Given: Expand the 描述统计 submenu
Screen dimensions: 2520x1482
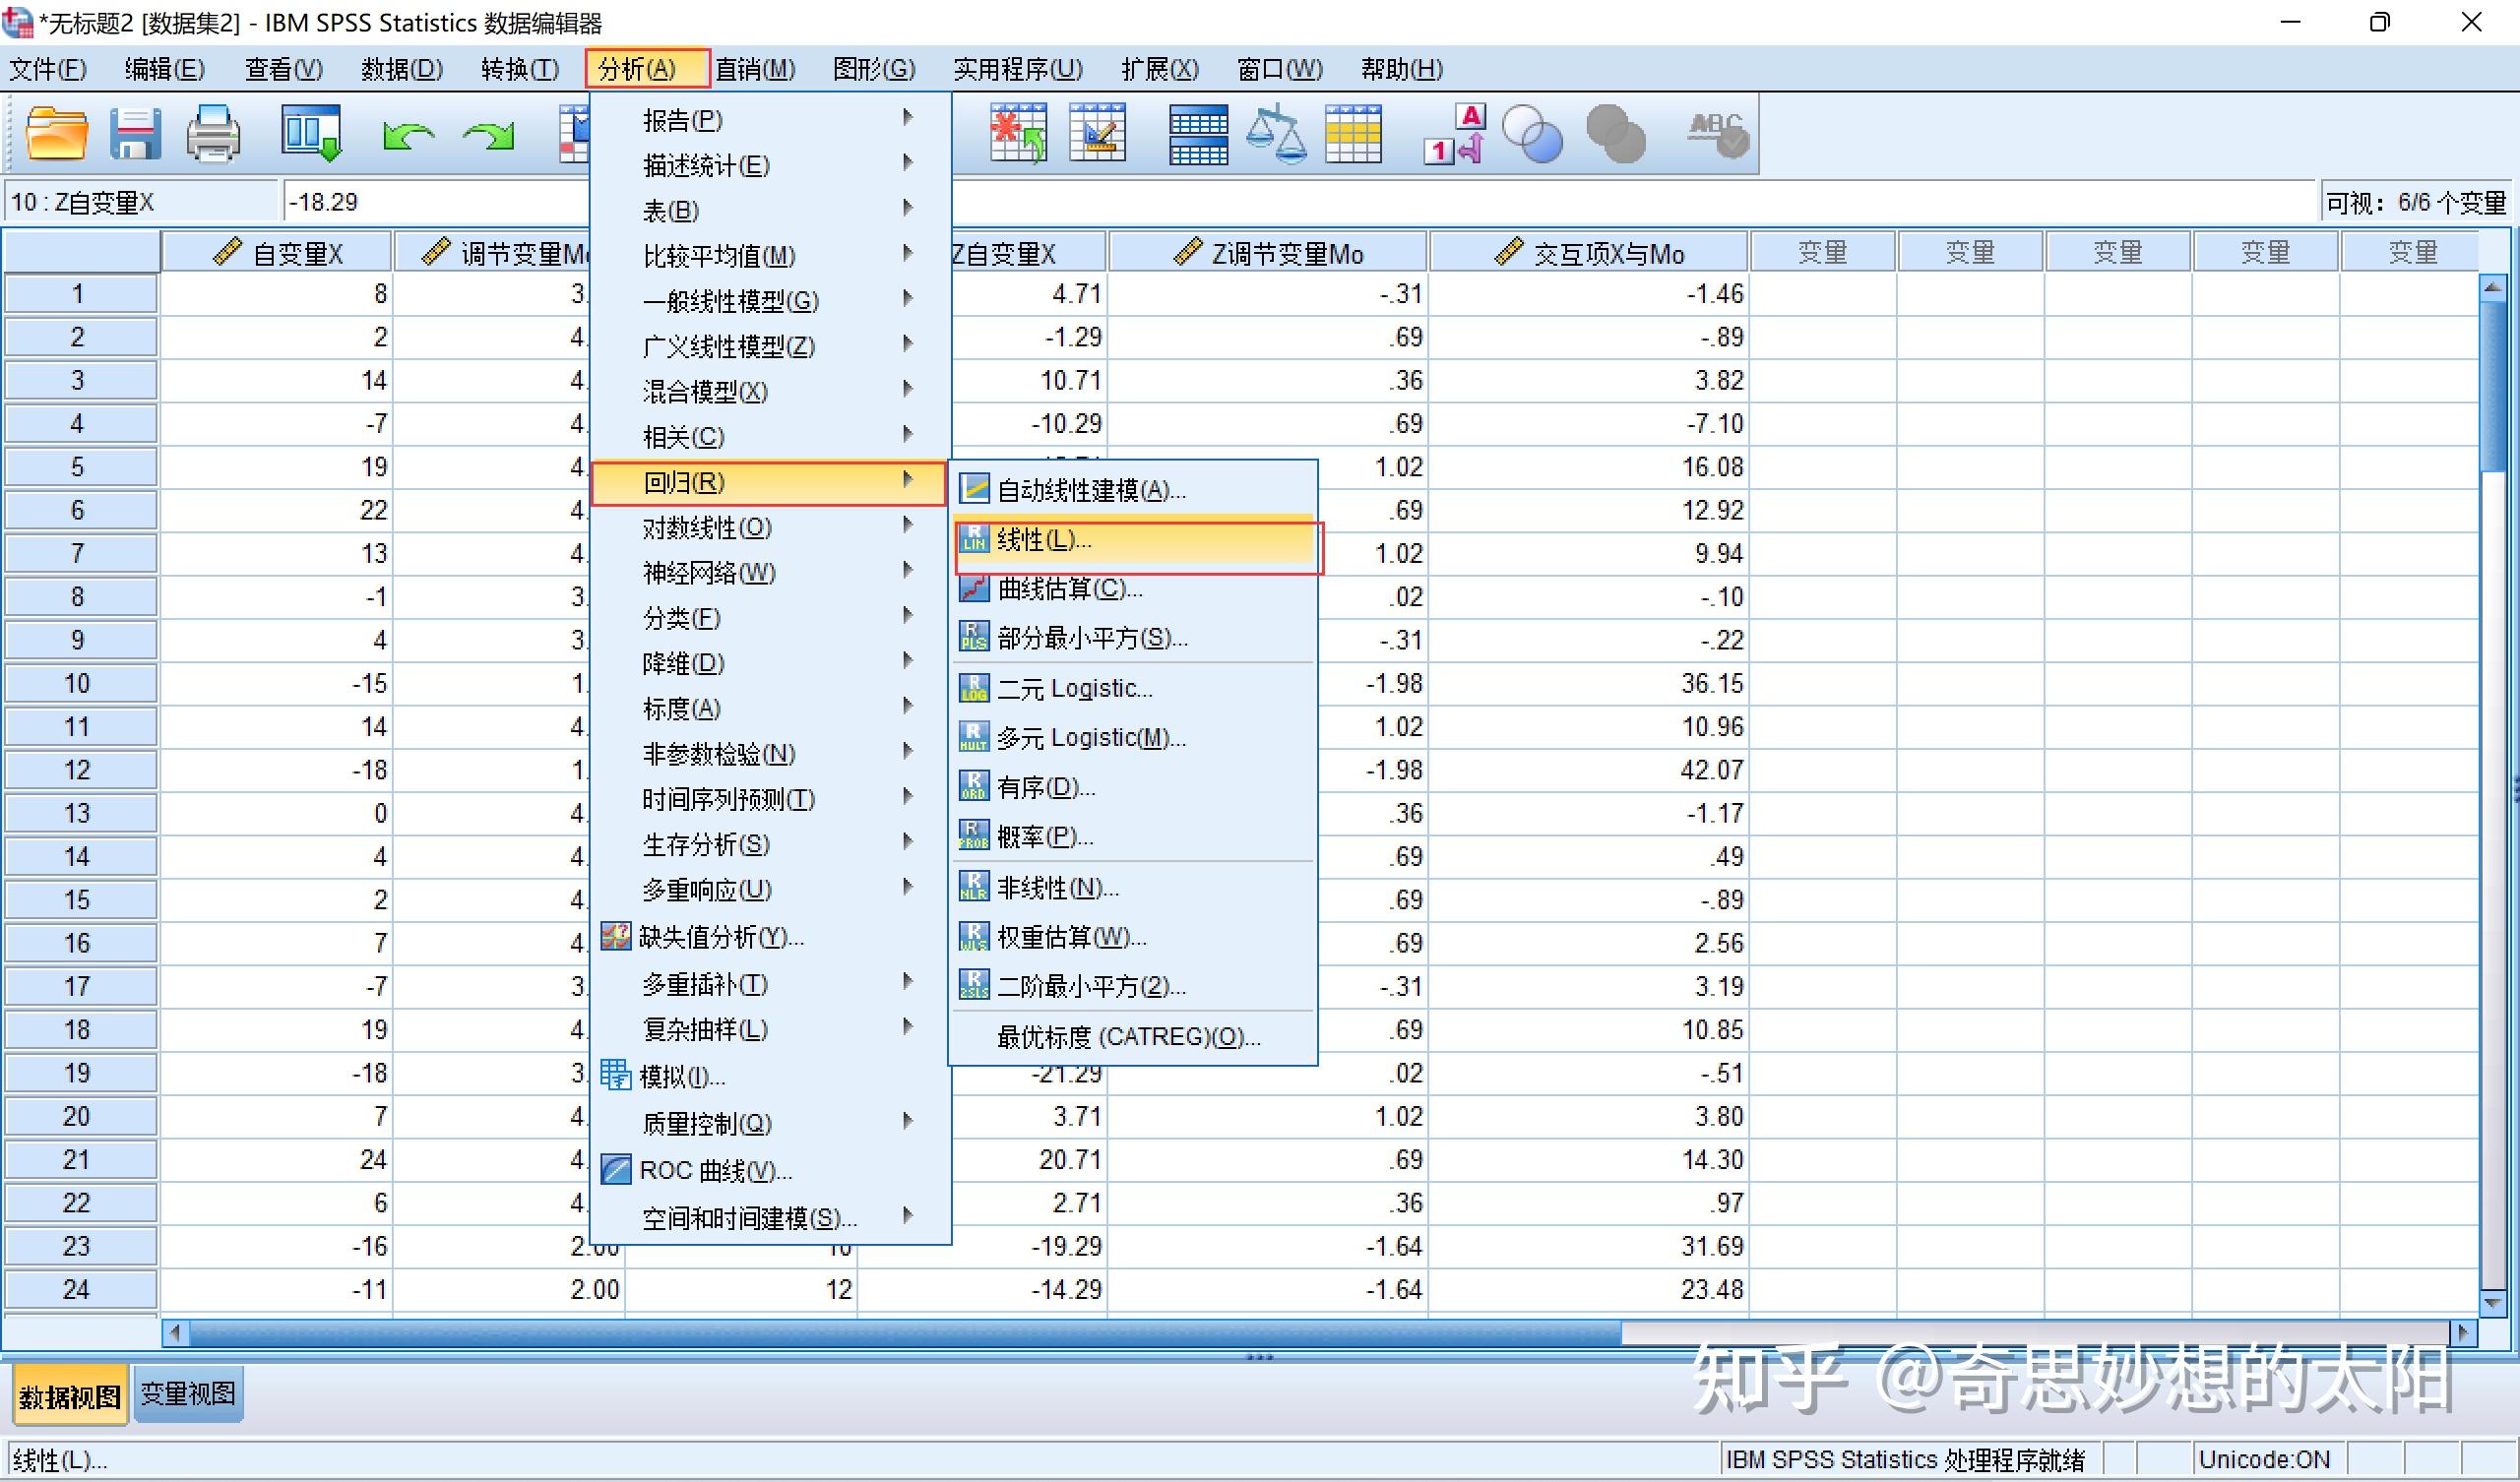Looking at the screenshot, I should pos(705,164).
